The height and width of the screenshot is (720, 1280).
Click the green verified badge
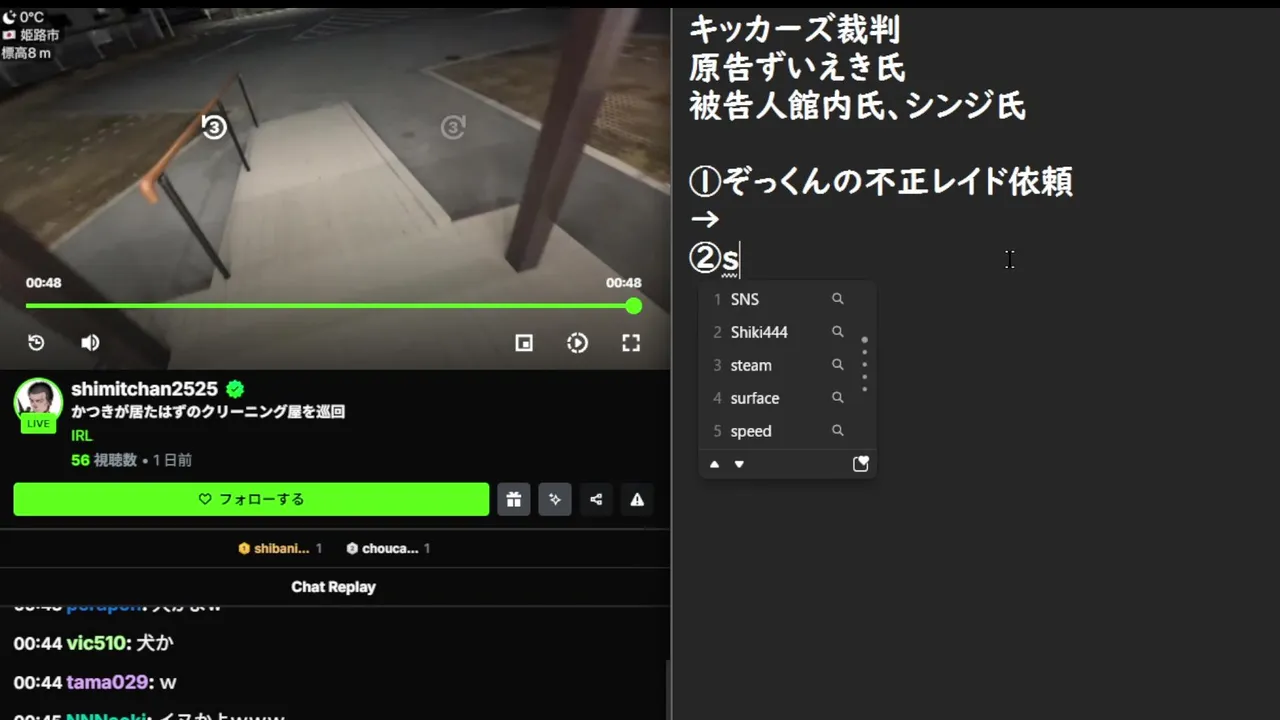(x=235, y=389)
